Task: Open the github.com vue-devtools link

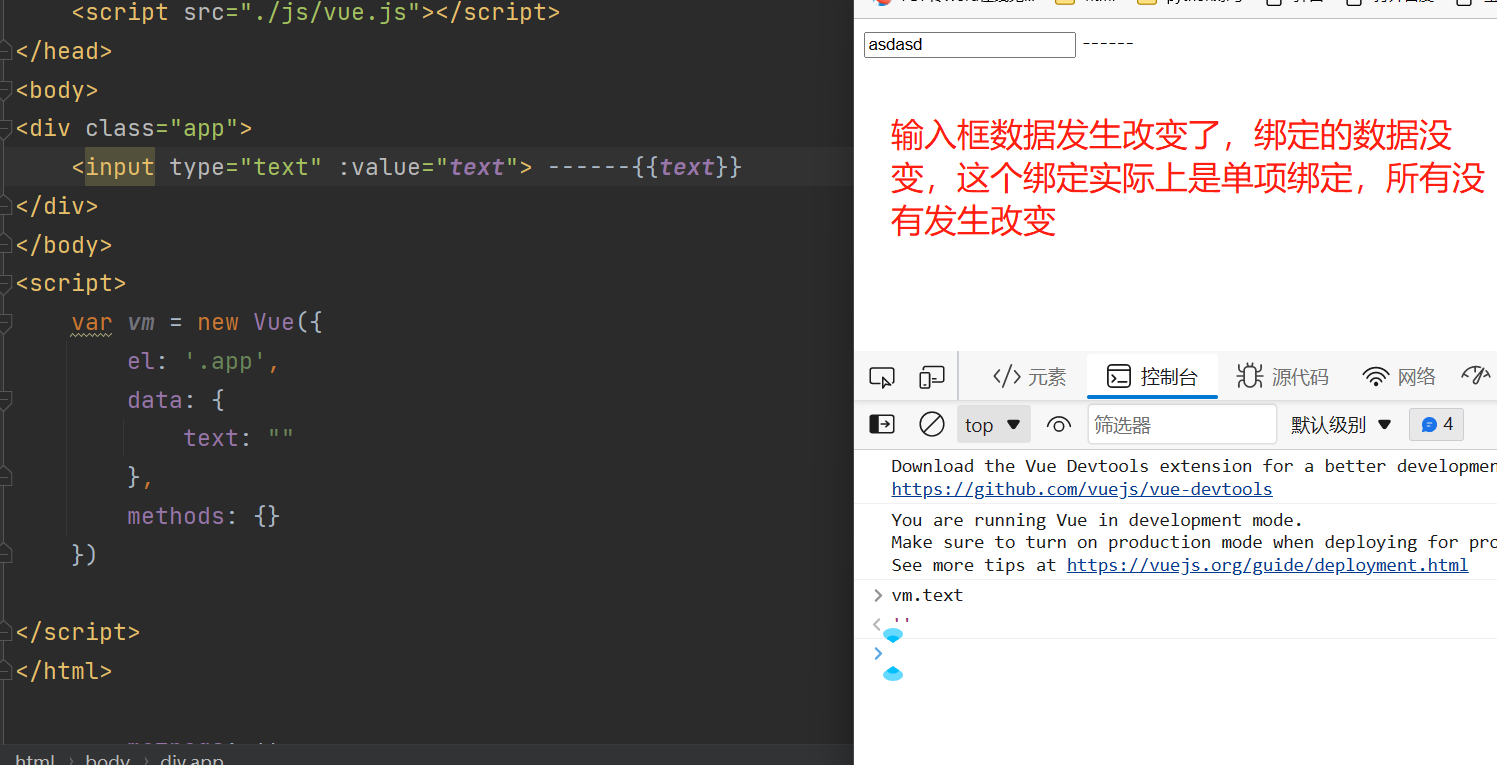Action: 1082,489
